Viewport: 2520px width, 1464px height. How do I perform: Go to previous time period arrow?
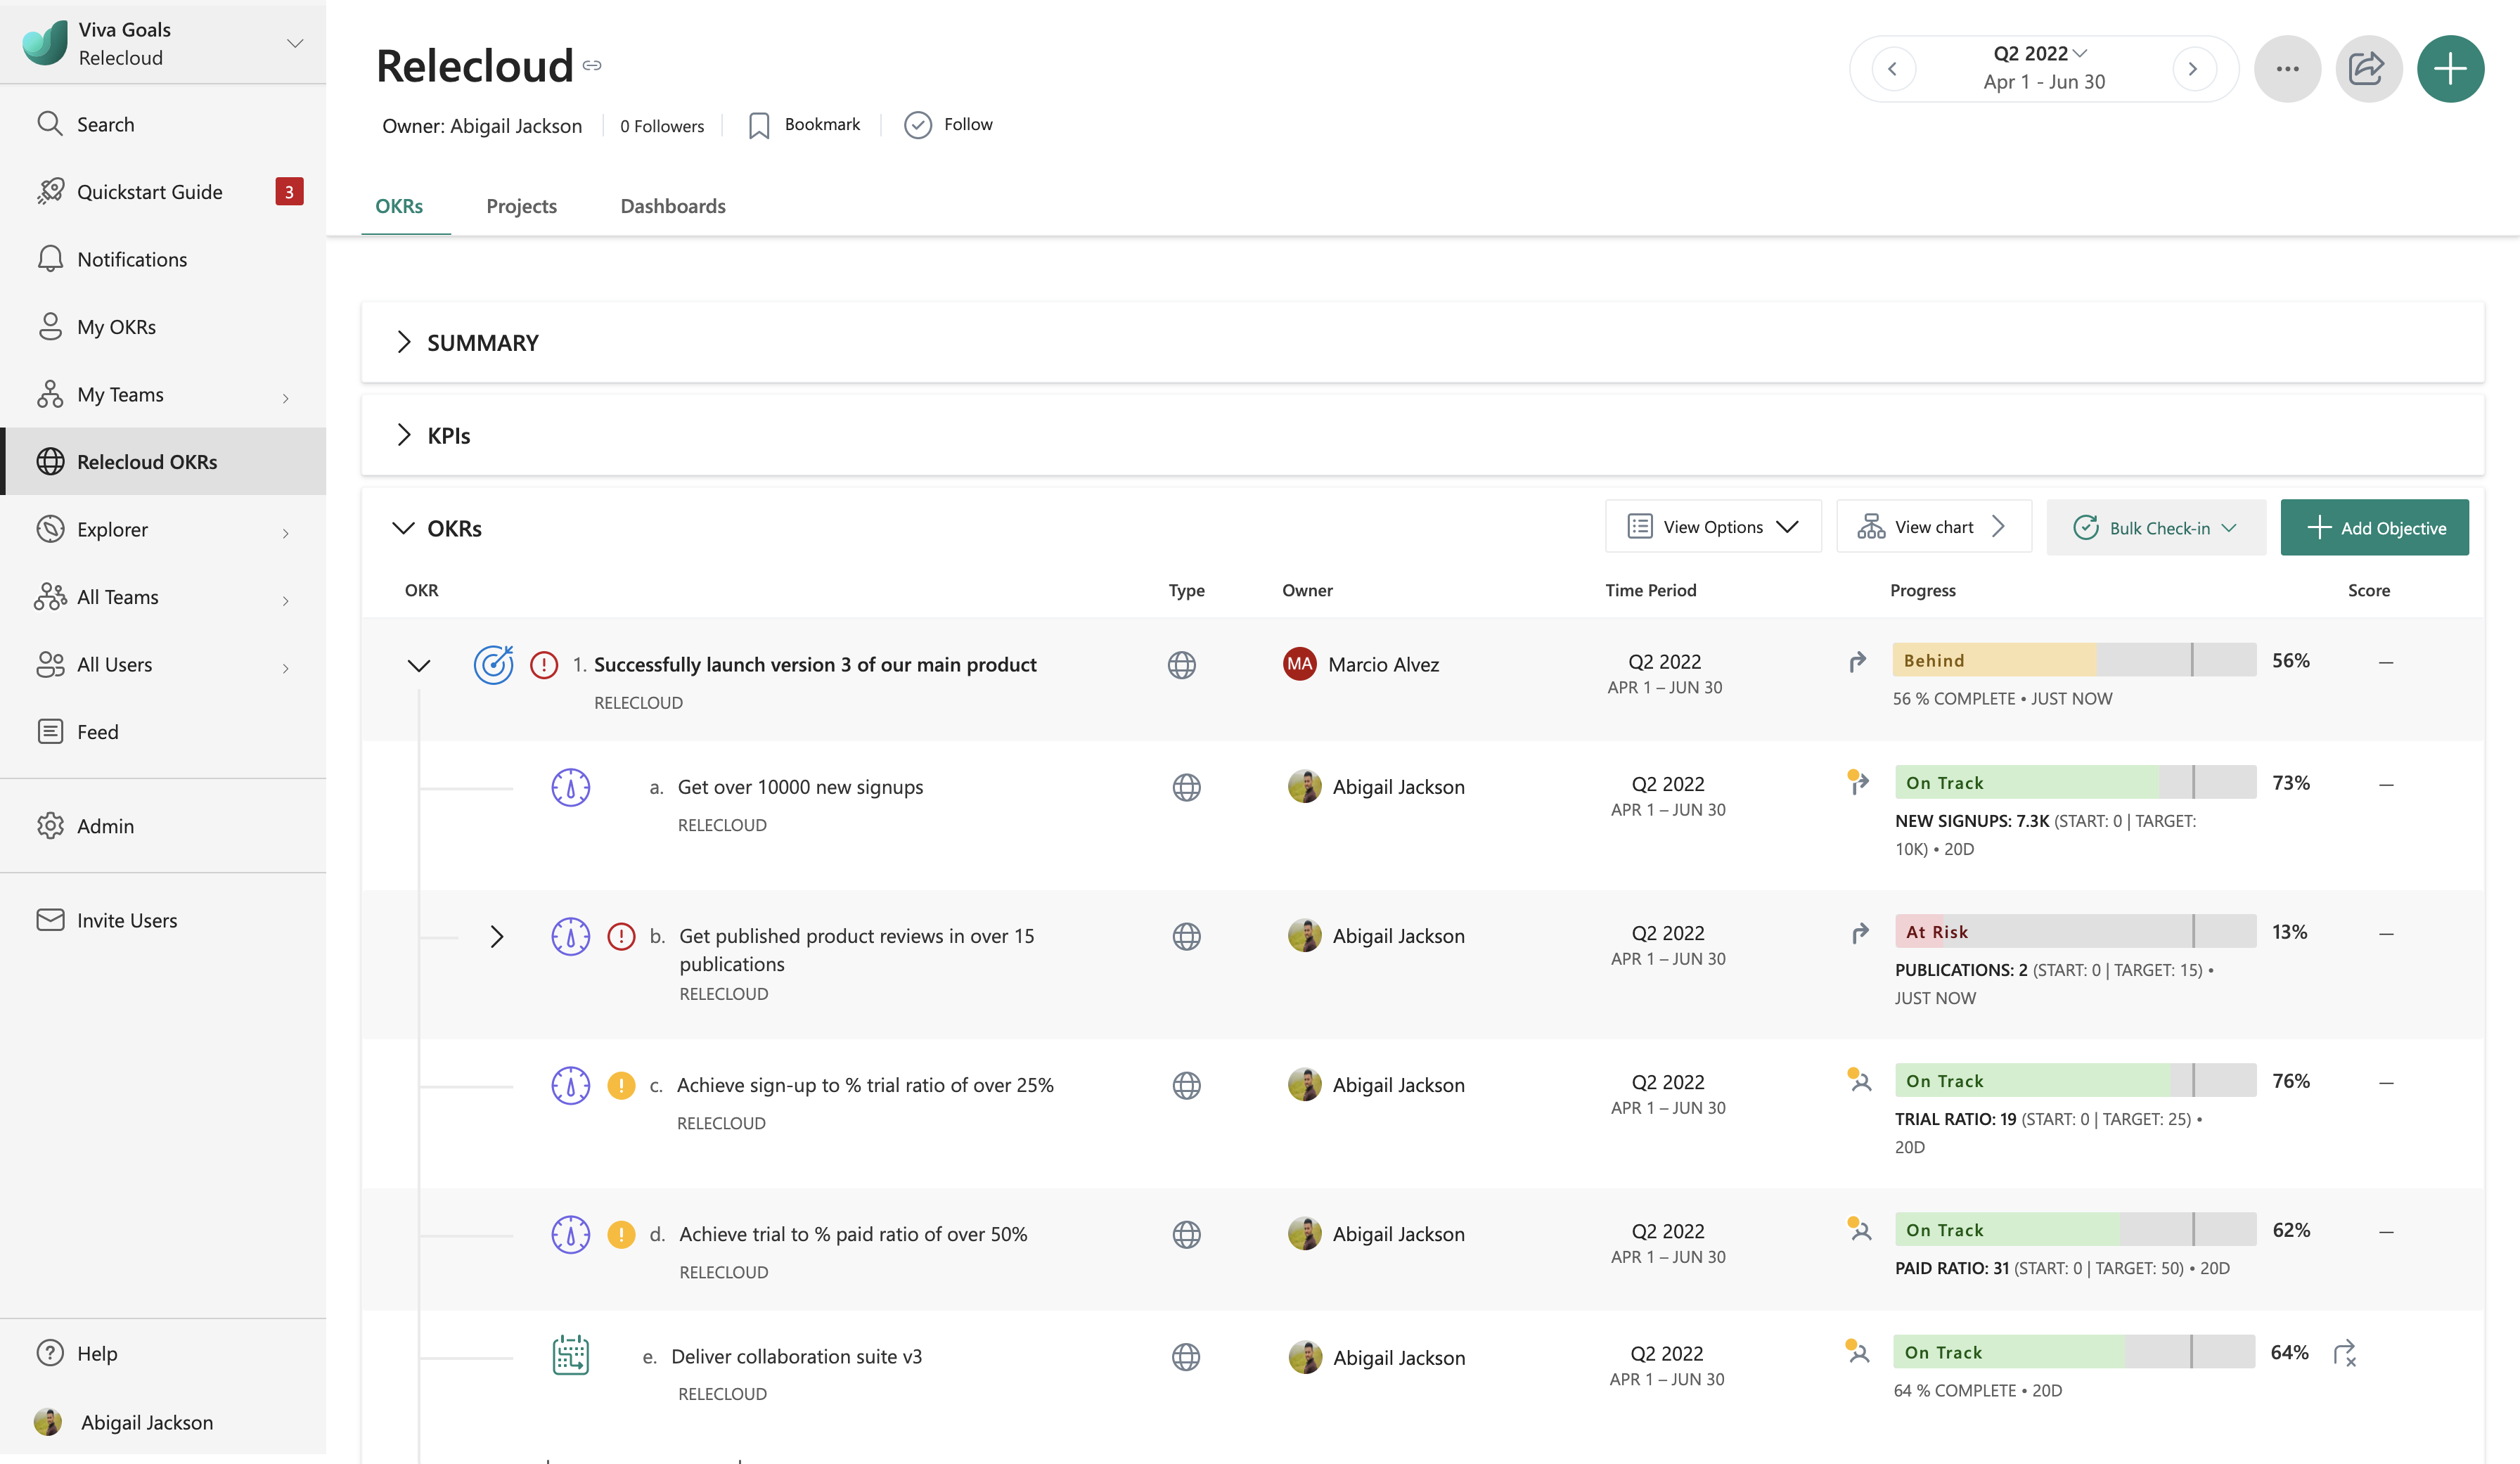tap(1893, 69)
